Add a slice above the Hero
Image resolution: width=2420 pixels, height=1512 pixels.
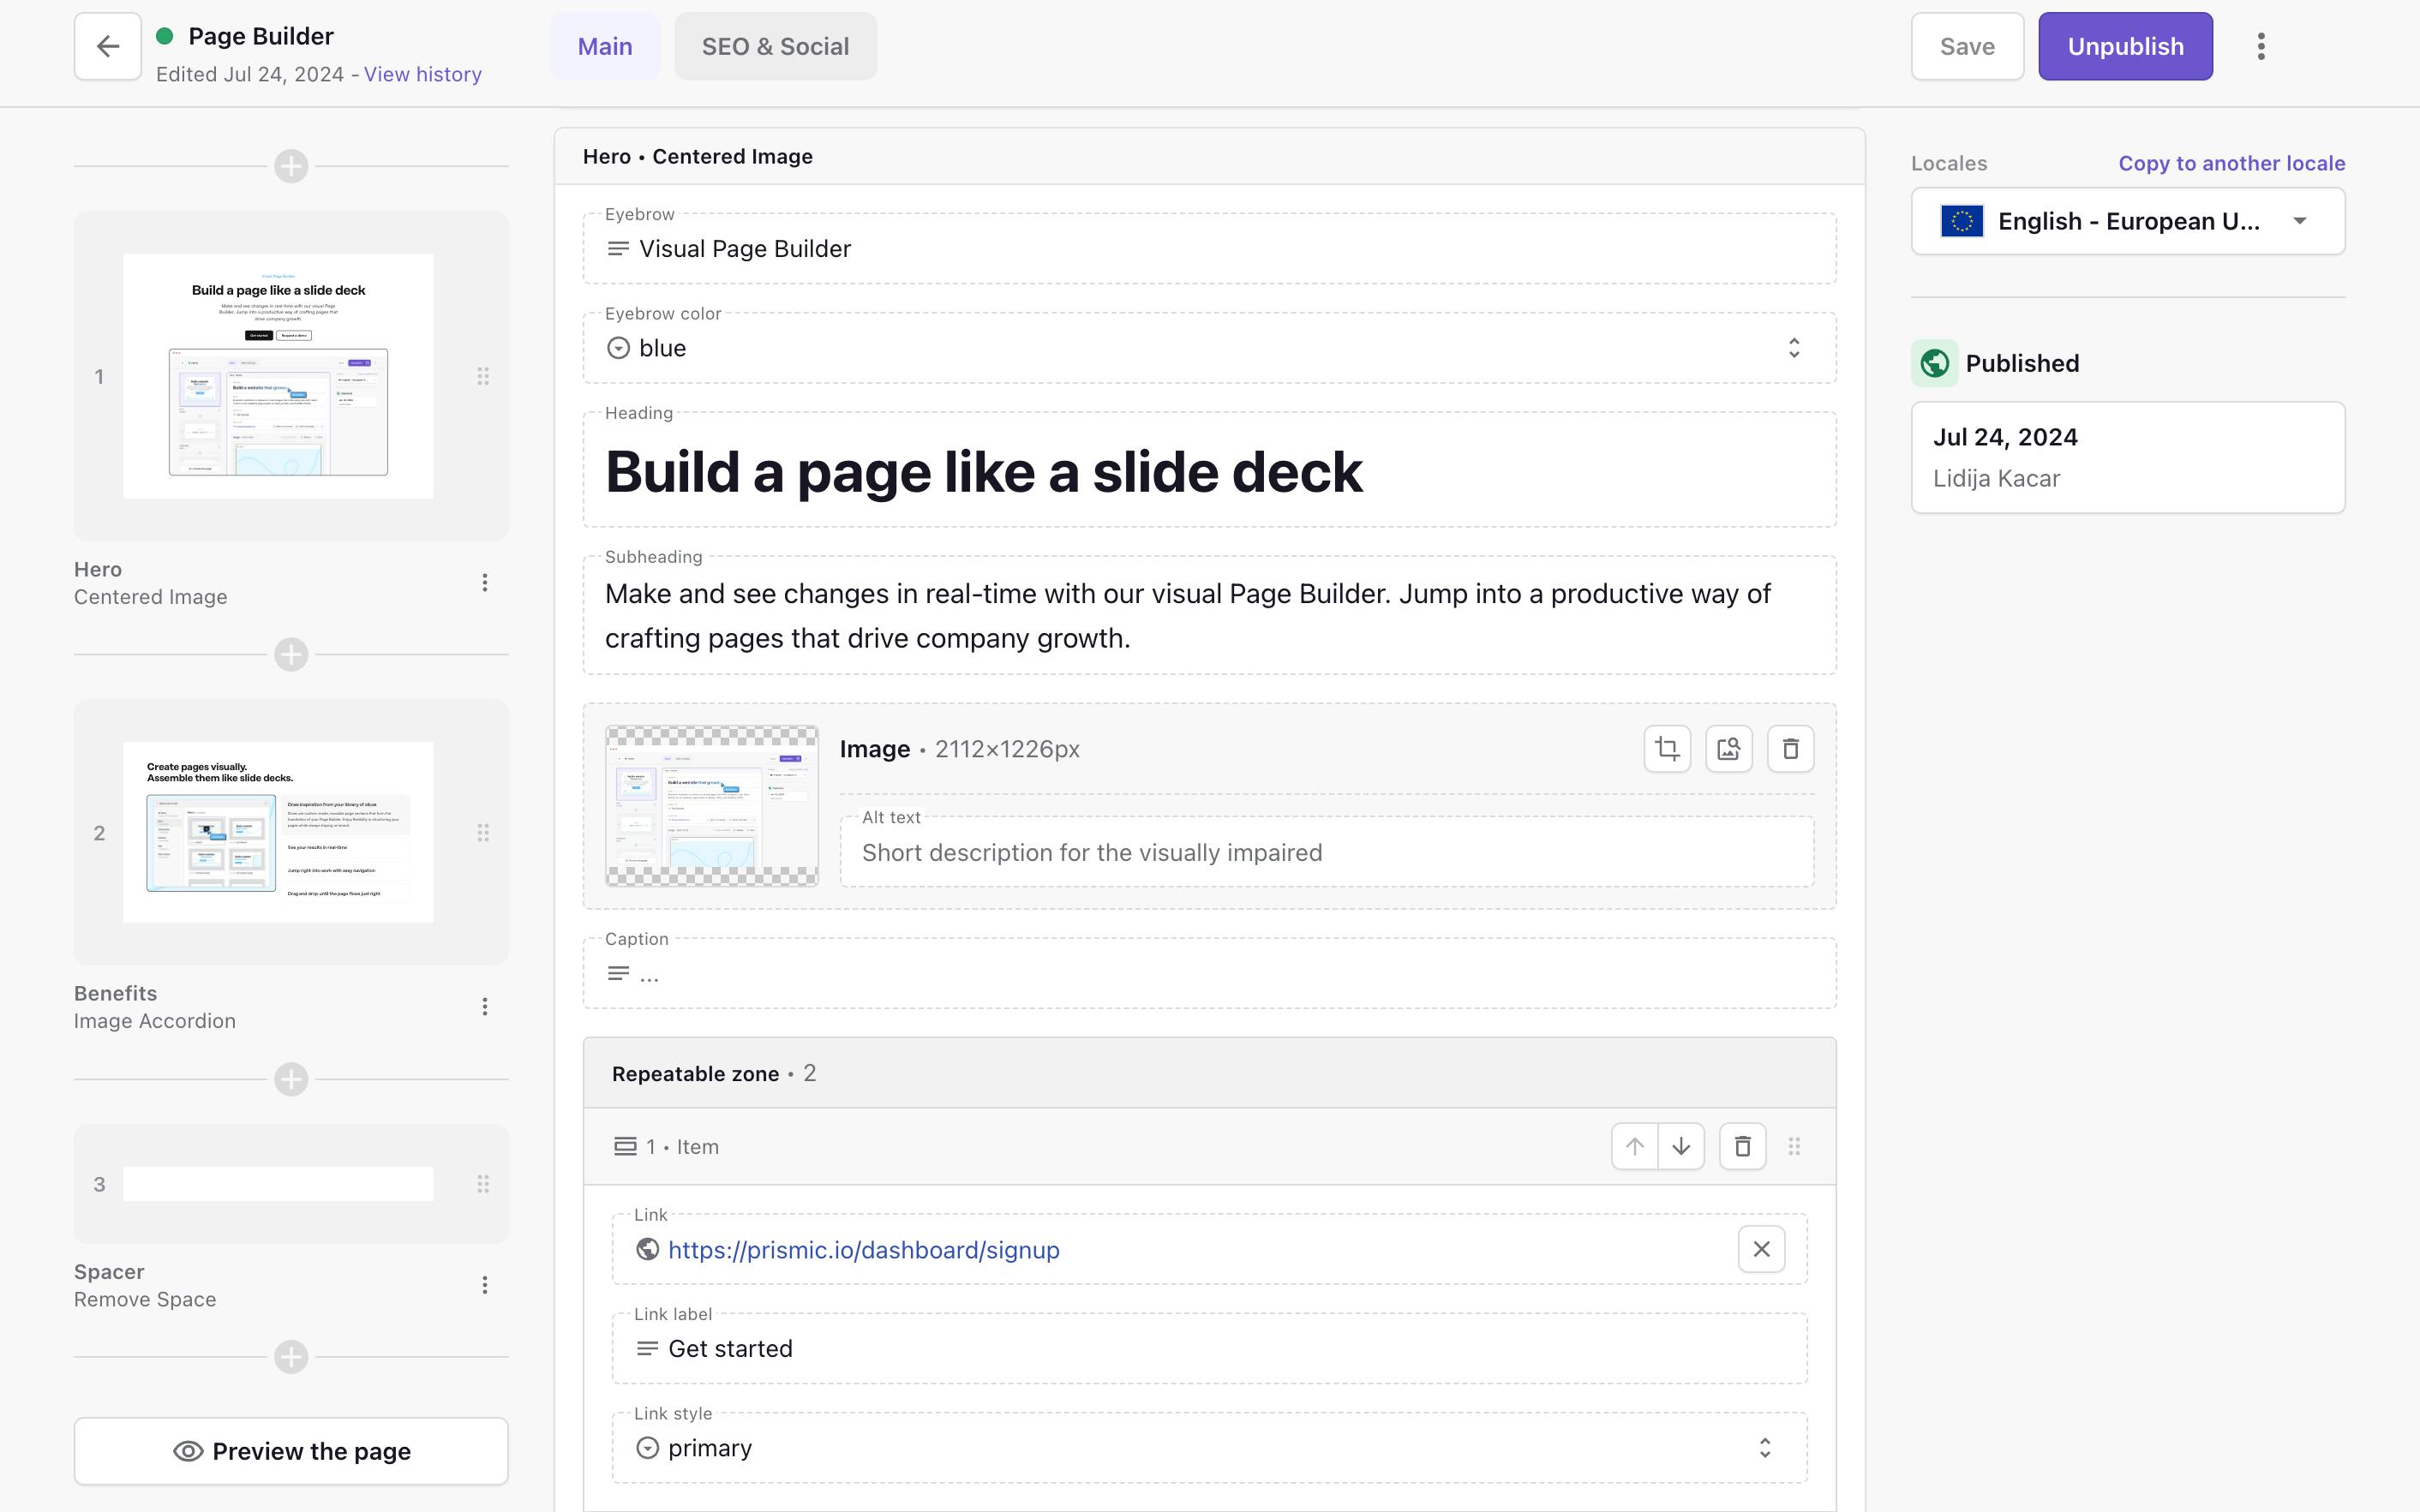pos(291,166)
